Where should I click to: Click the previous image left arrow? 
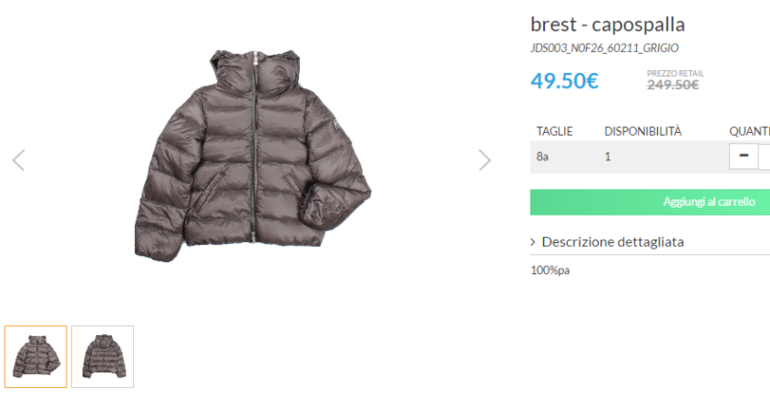point(18,160)
